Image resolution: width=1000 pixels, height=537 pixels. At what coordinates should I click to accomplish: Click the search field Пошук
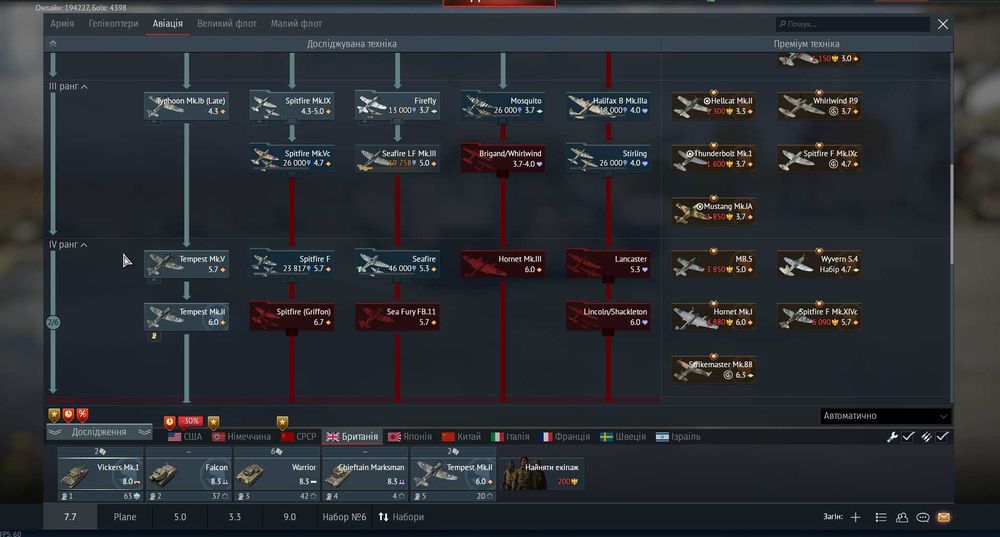point(853,24)
